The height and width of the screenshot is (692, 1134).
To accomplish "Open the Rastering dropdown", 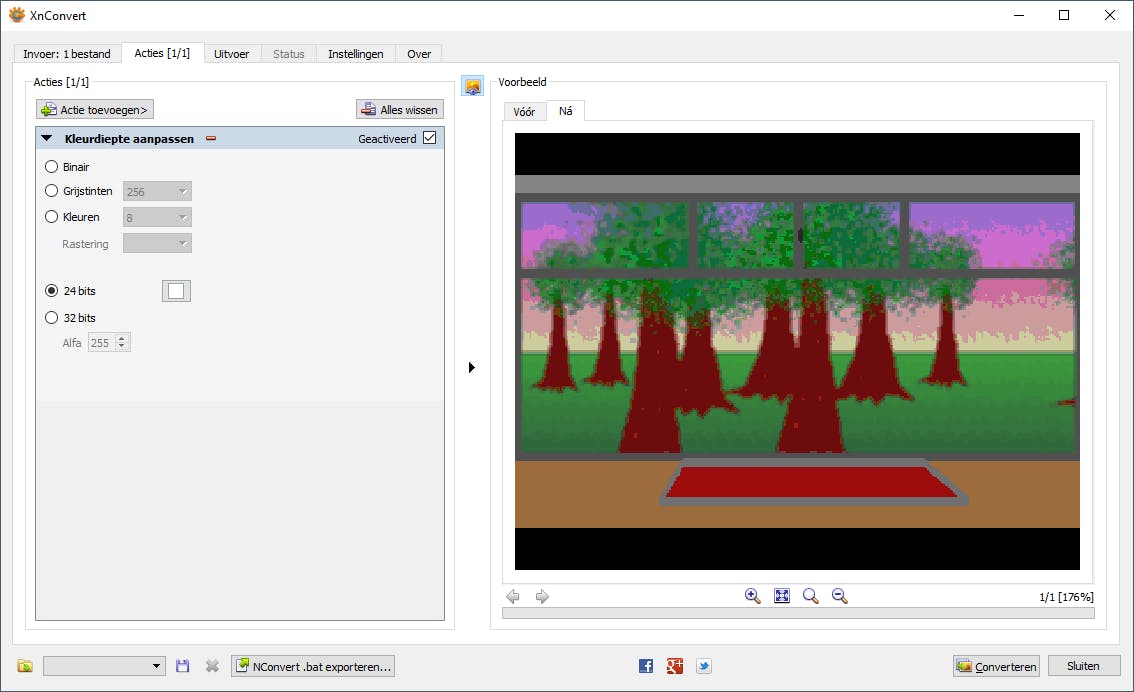I will (x=157, y=244).
